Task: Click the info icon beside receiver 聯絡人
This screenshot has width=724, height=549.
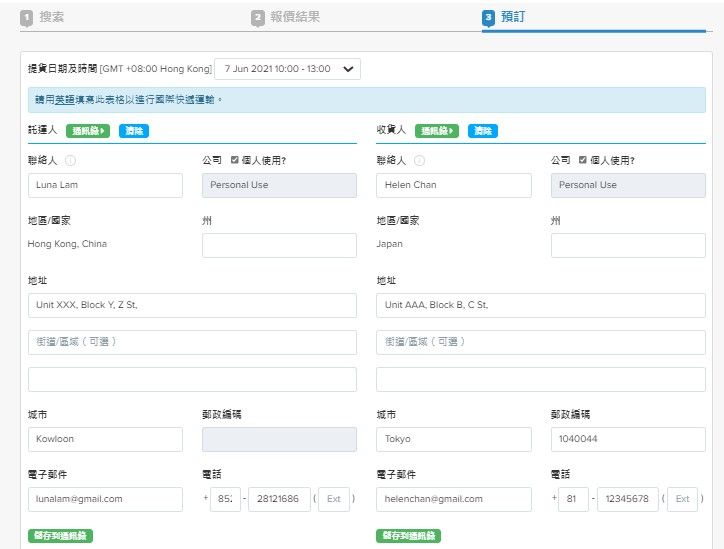Action: (420, 160)
